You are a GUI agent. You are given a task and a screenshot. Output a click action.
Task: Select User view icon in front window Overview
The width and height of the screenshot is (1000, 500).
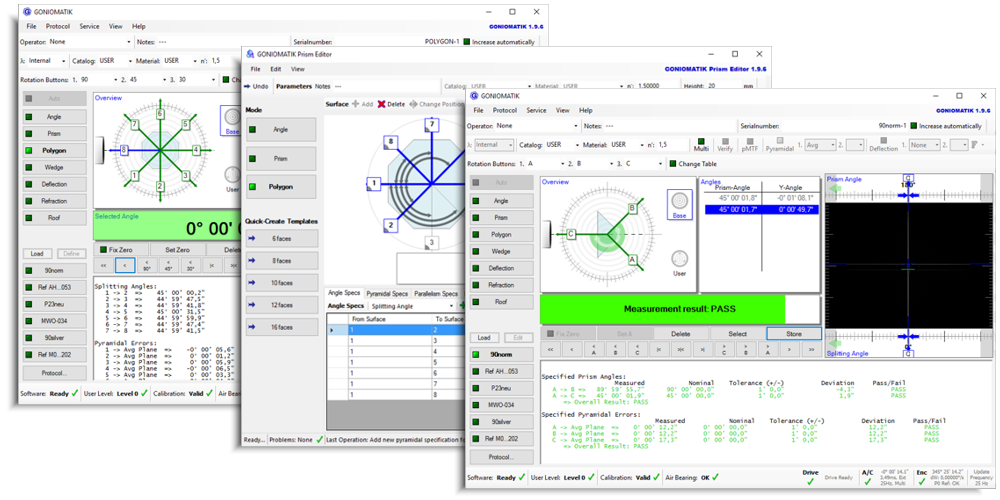(x=679, y=262)
